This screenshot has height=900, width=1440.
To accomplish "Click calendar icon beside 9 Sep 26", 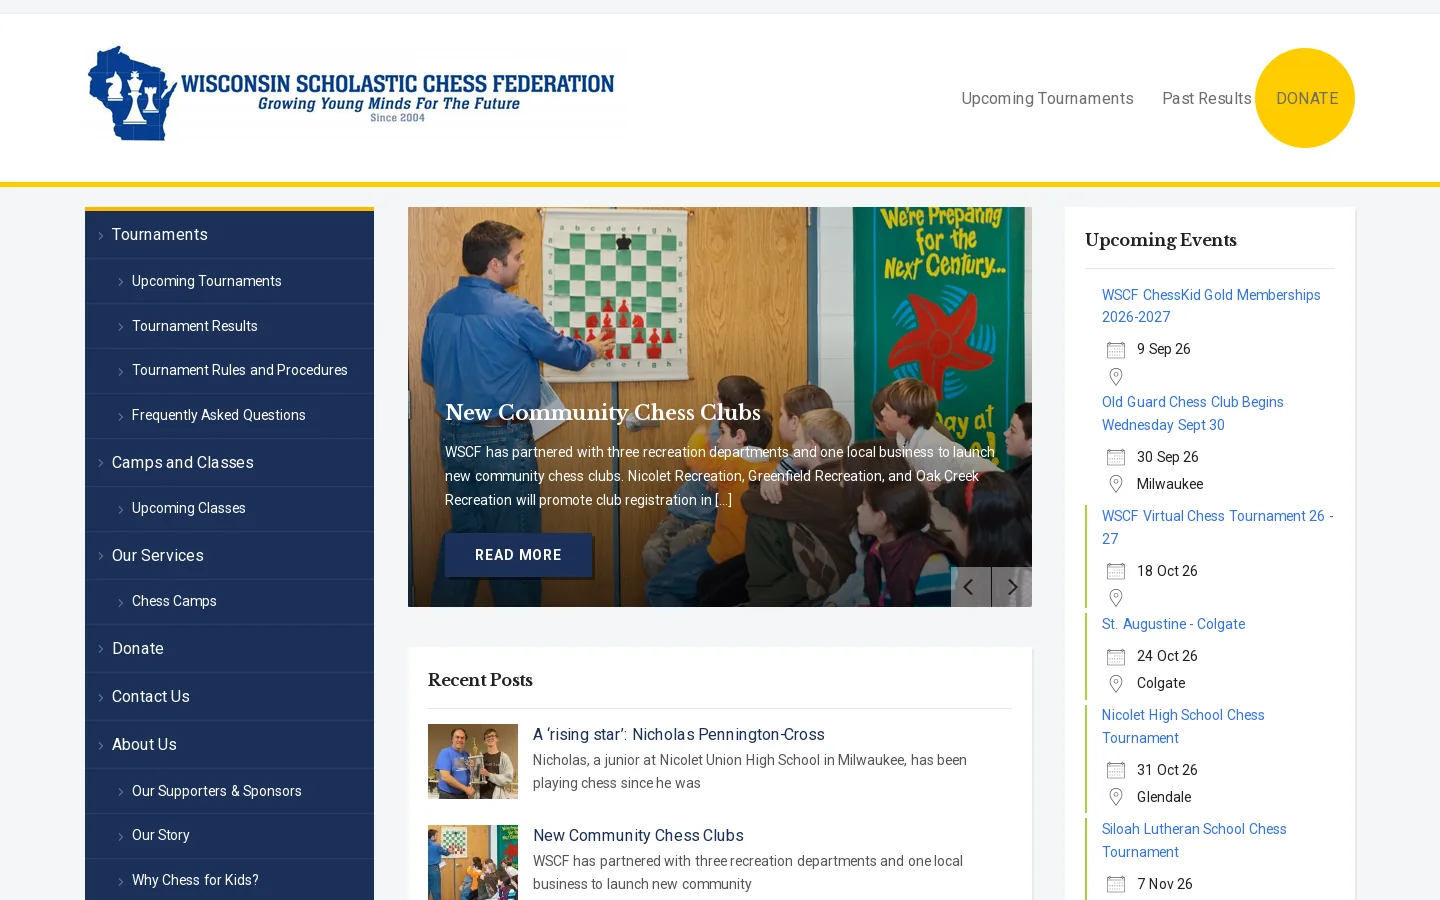I will [1116, 350].
